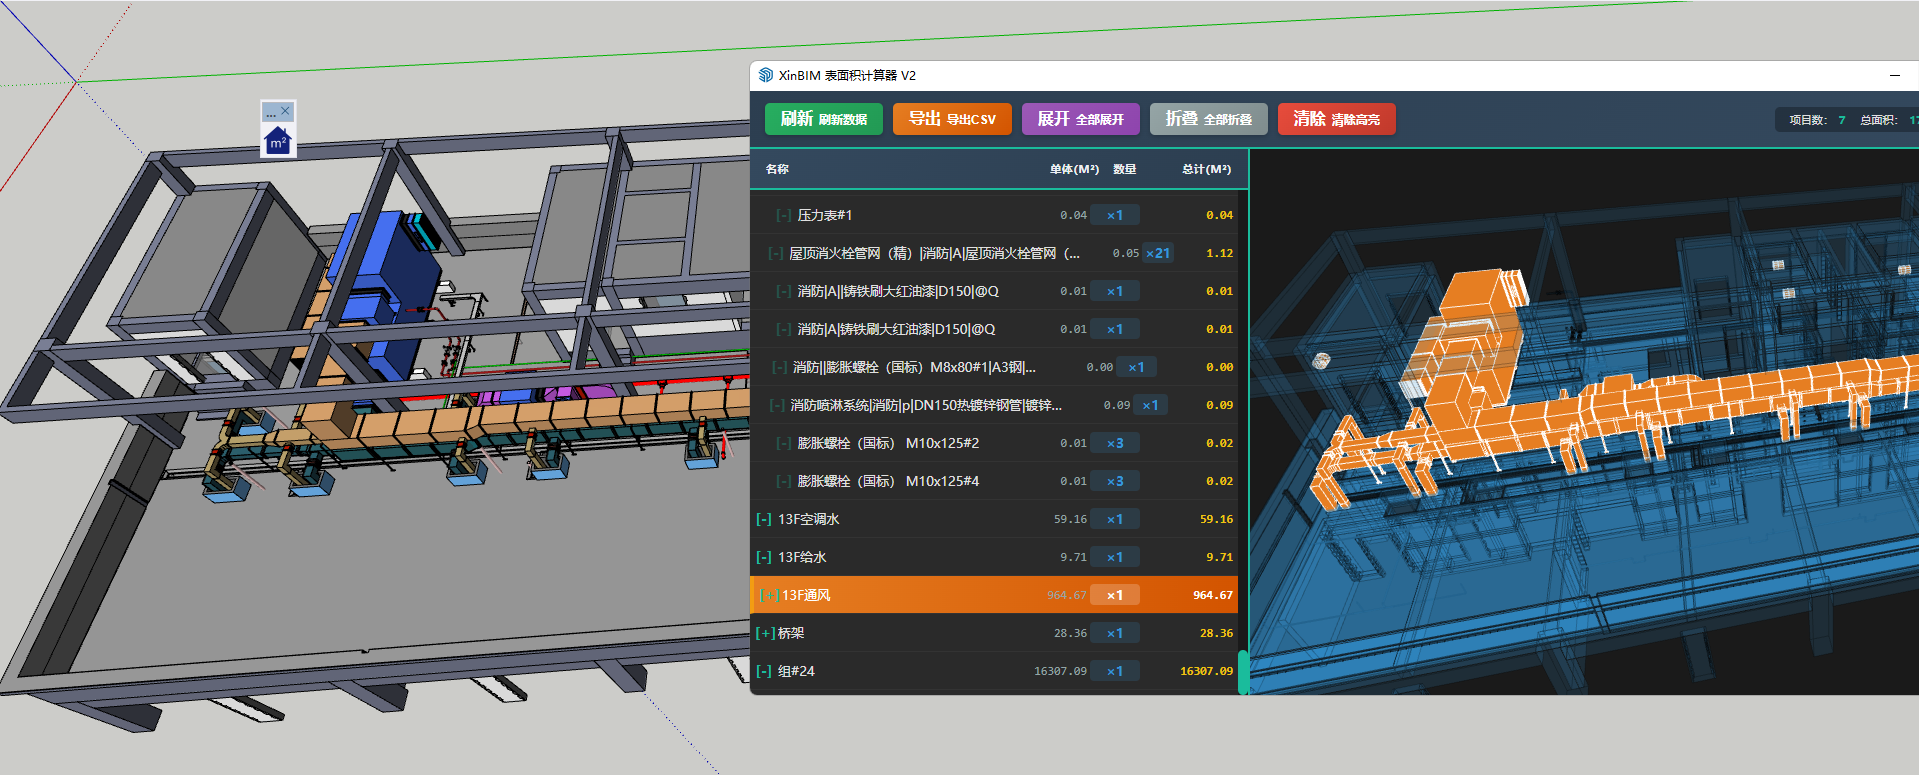This screenshot has width=1919, height=775.
Task: Close the small floating m² toolbar
Action: [x=286, y=111]
